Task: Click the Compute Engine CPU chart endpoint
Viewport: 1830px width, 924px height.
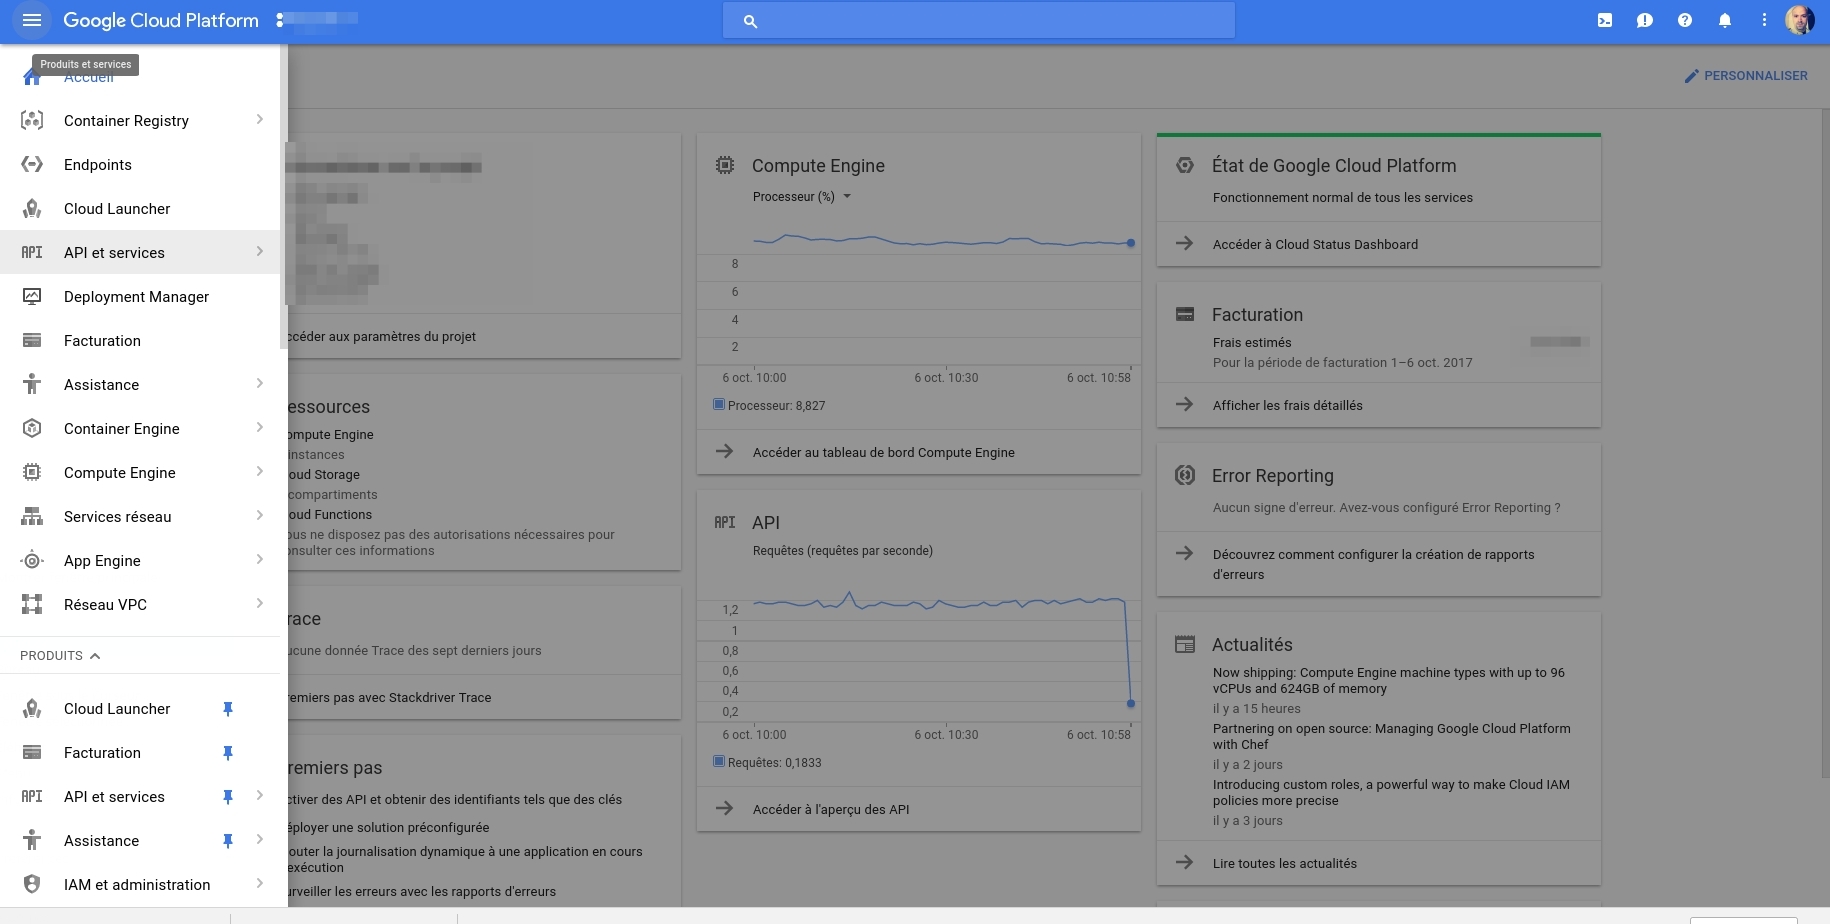Action: point(1131,243)
